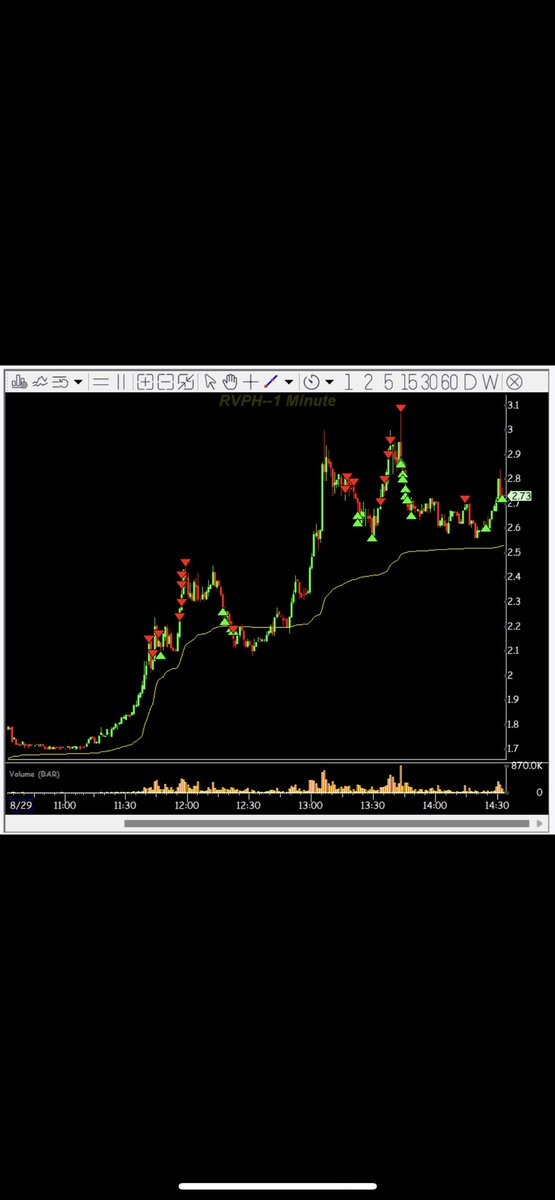
Task: Switch to 2 minute timeframe
Action: pyautogui.click(x=368, y=381)
